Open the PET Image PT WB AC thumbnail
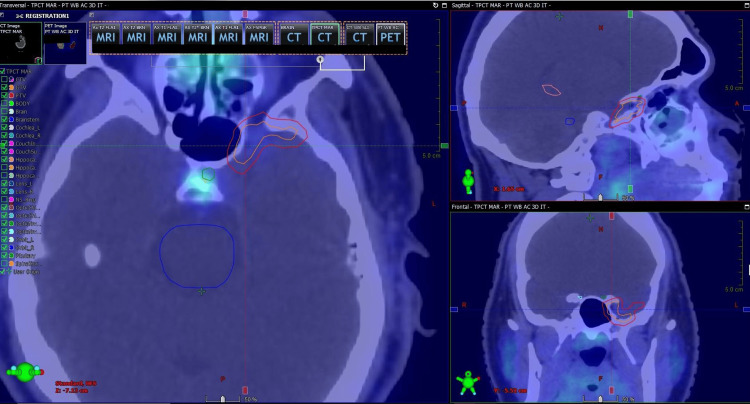Image resolution: width=750 pixels, height=404 pixels. click(65, 43)
